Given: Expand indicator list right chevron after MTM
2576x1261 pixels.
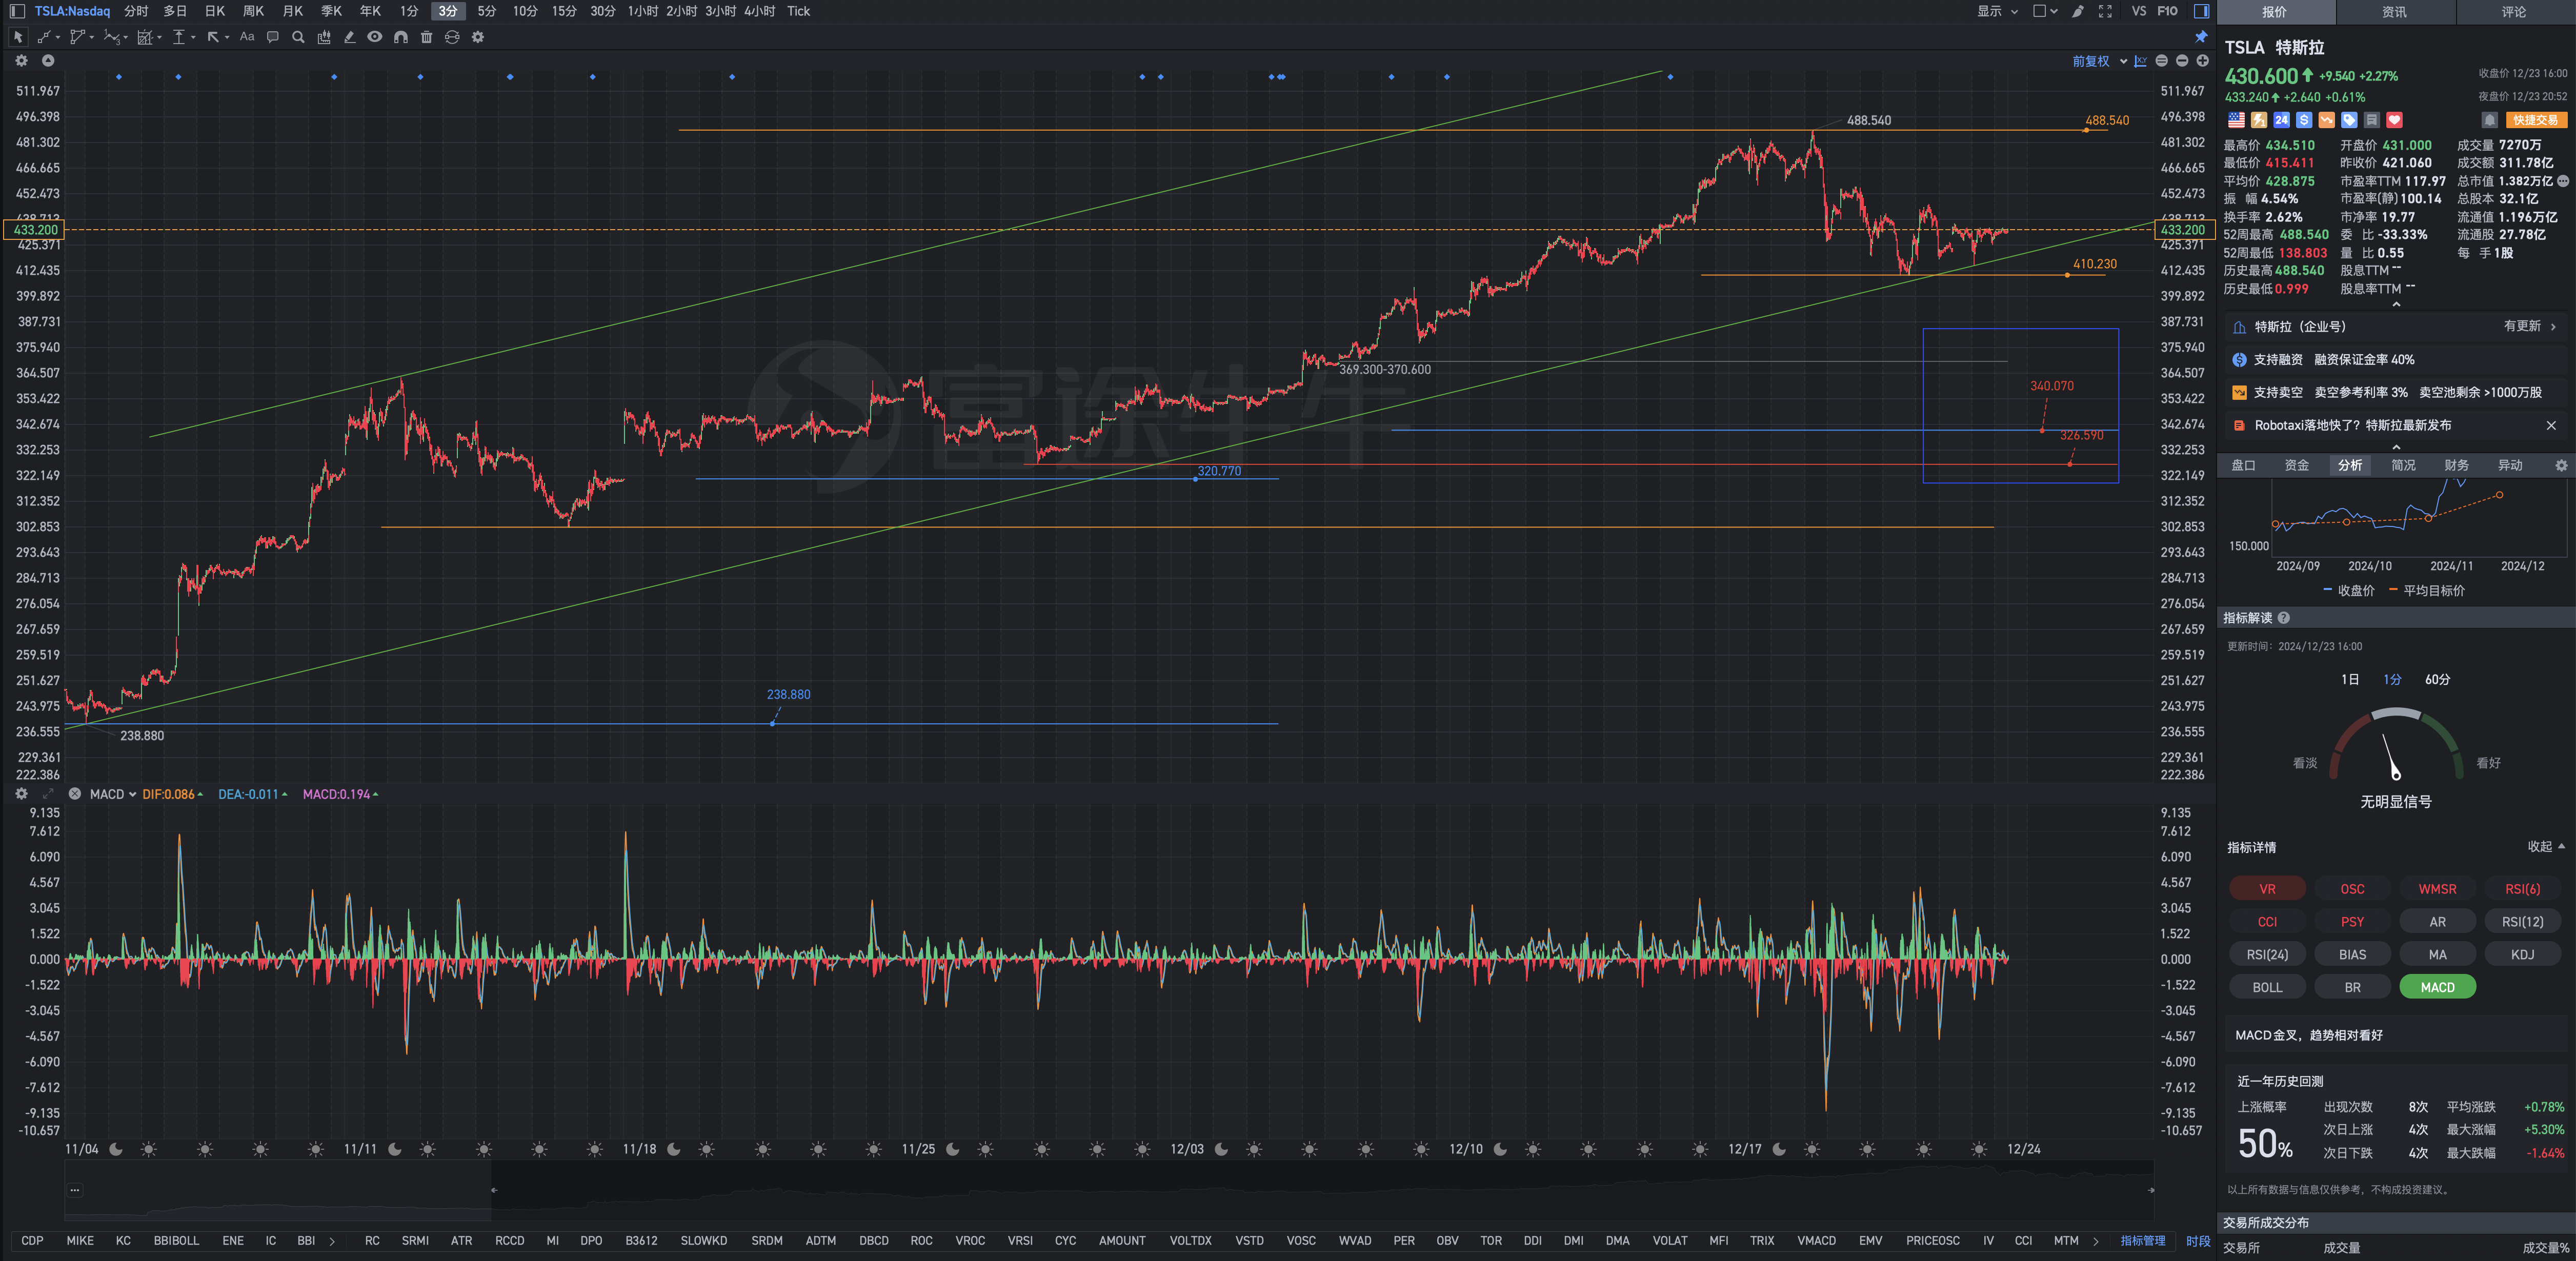Looking at the screenshot, I should pyautogui.click(x=2096, y=1241).
